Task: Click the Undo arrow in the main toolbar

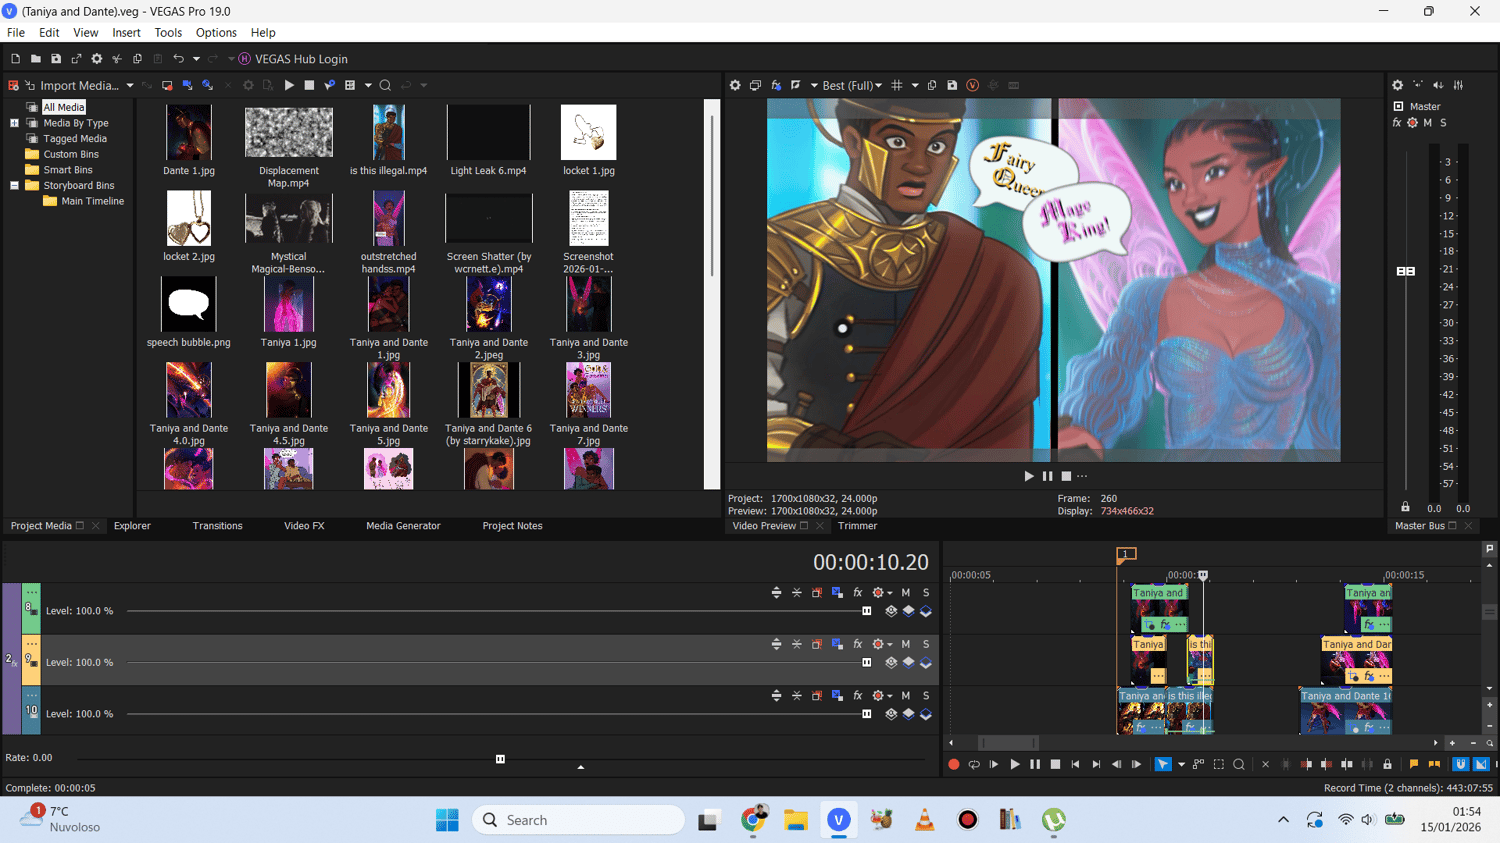Action: (178, 59)
